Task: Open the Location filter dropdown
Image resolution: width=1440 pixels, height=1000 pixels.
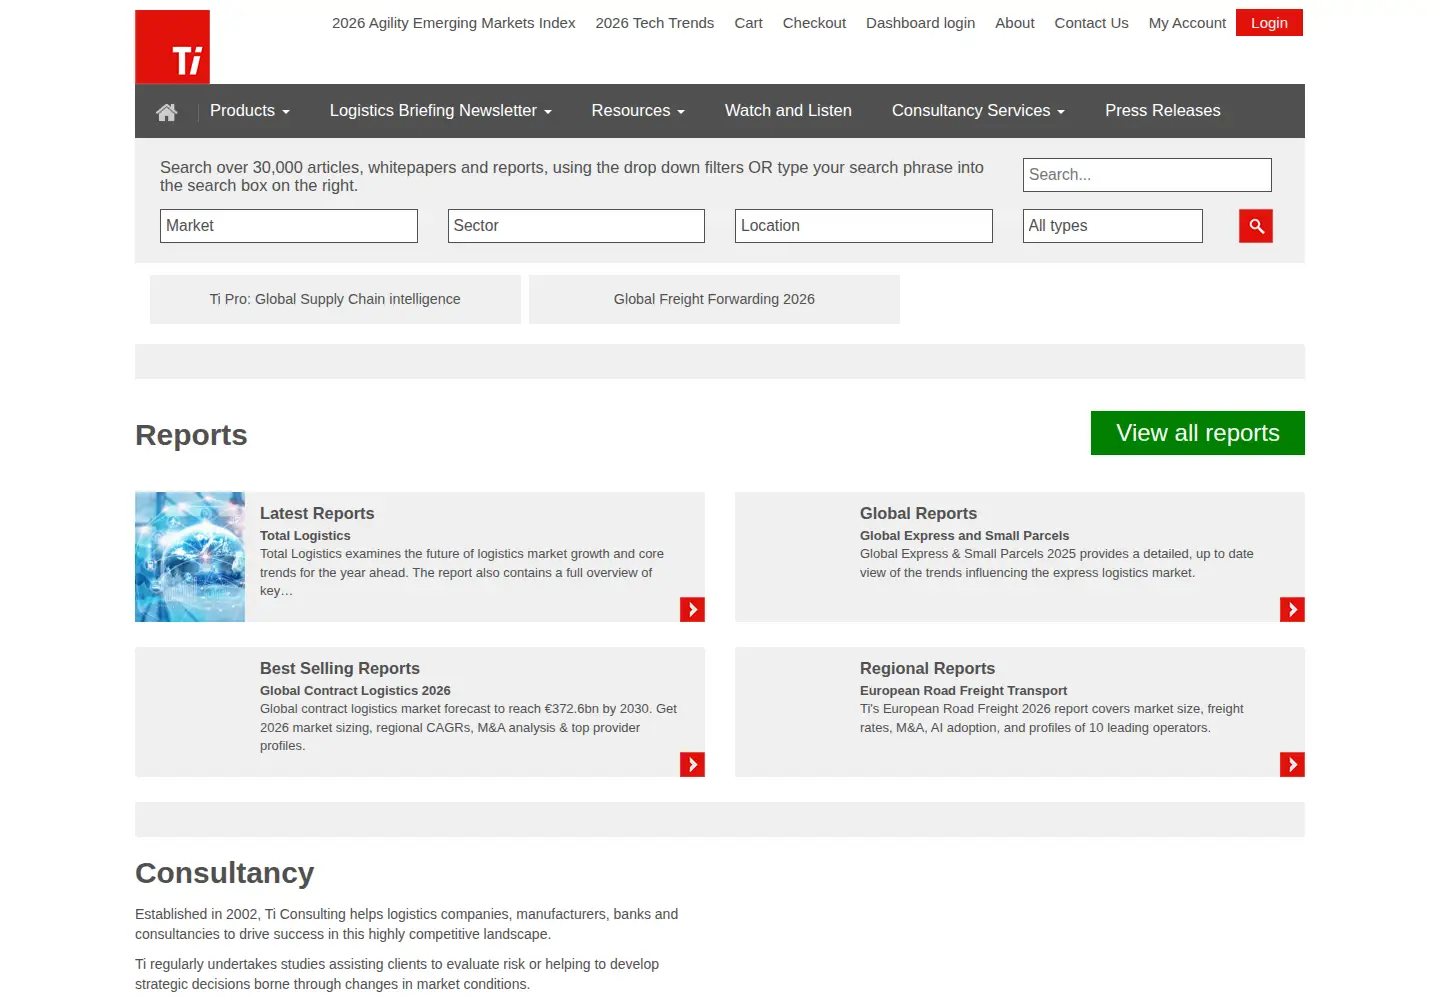Action: [x=864, y=226]
